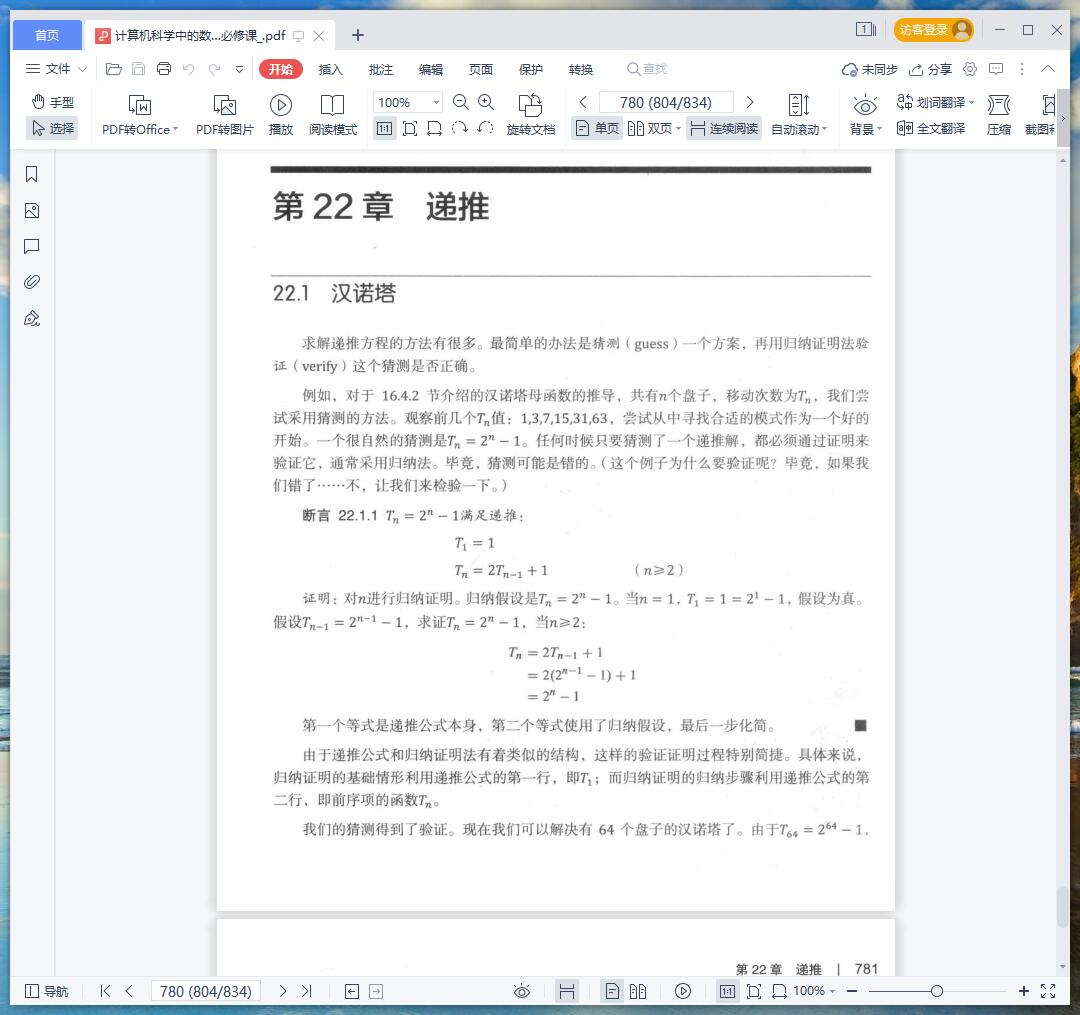Click the print icon

pyautogui.click(x=164, y=69)
